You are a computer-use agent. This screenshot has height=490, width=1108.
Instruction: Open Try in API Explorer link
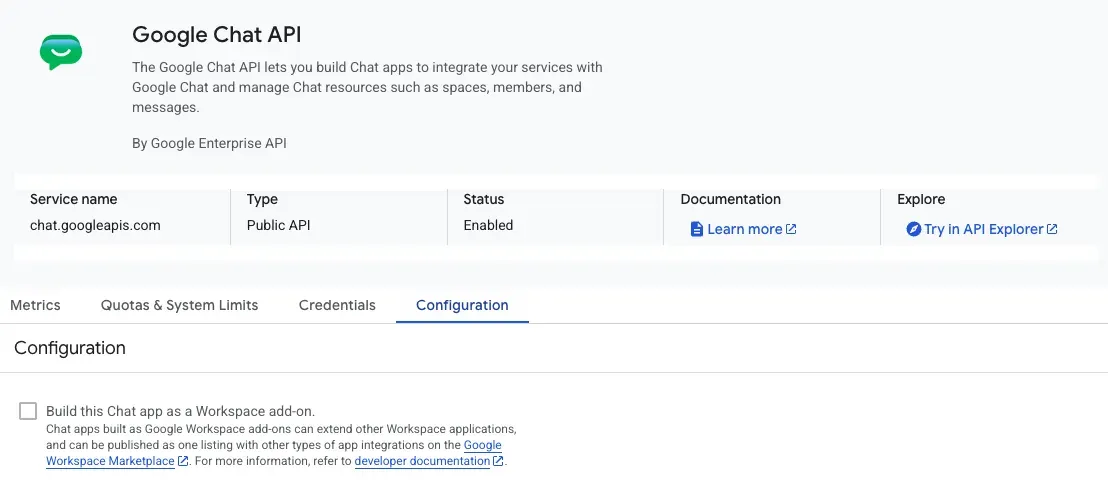click(982, 229)
